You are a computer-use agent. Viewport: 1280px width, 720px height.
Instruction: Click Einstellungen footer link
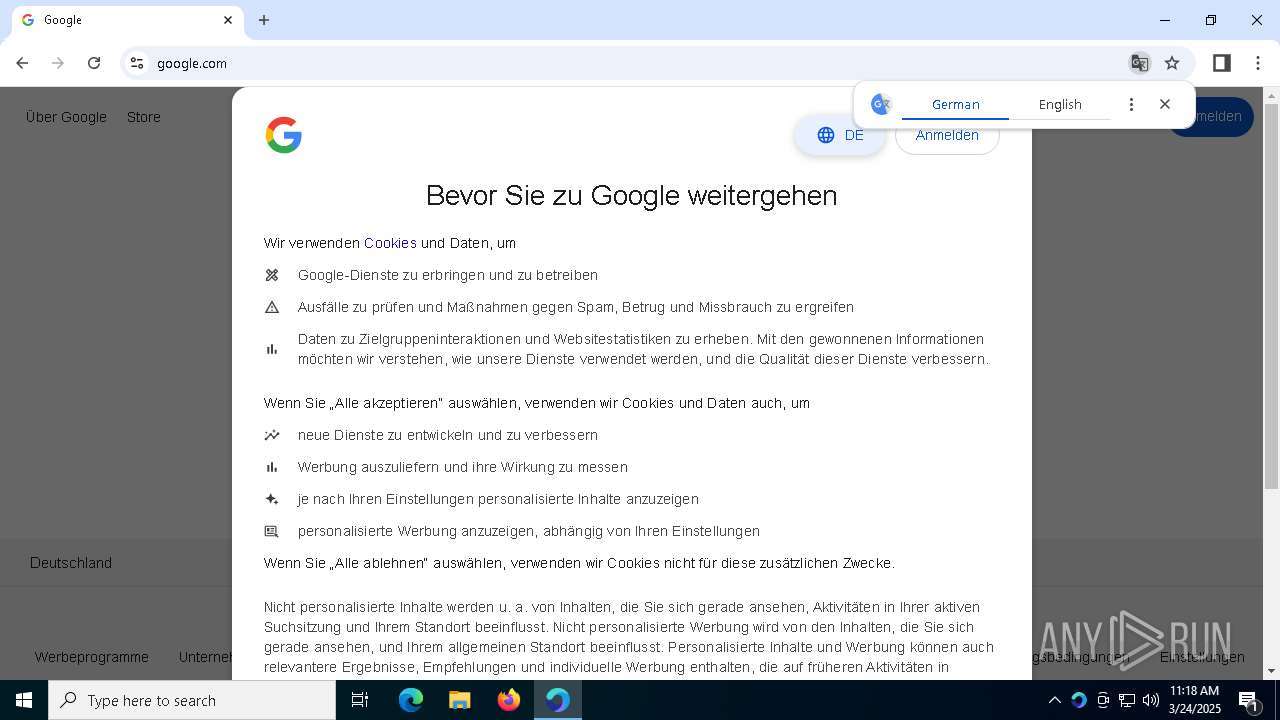coord(1202,657)
